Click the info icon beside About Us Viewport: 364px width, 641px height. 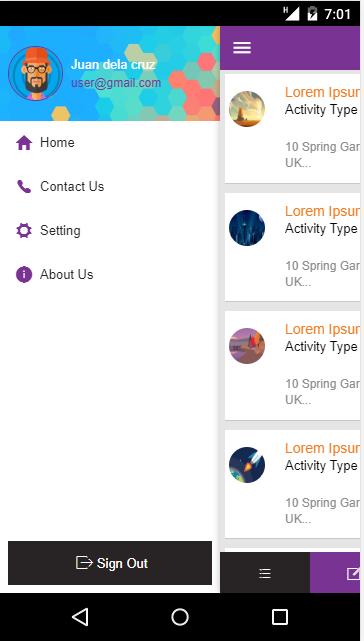(x=24, y=274)
